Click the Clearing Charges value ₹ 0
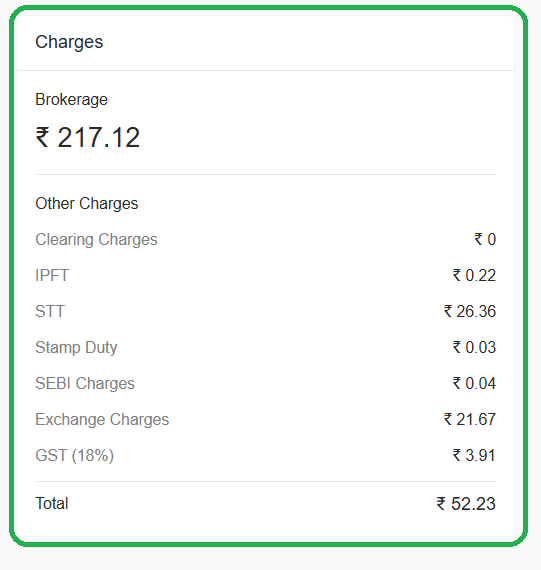The height and width of the screenshot is (570, 541). (x=485, y=240)
